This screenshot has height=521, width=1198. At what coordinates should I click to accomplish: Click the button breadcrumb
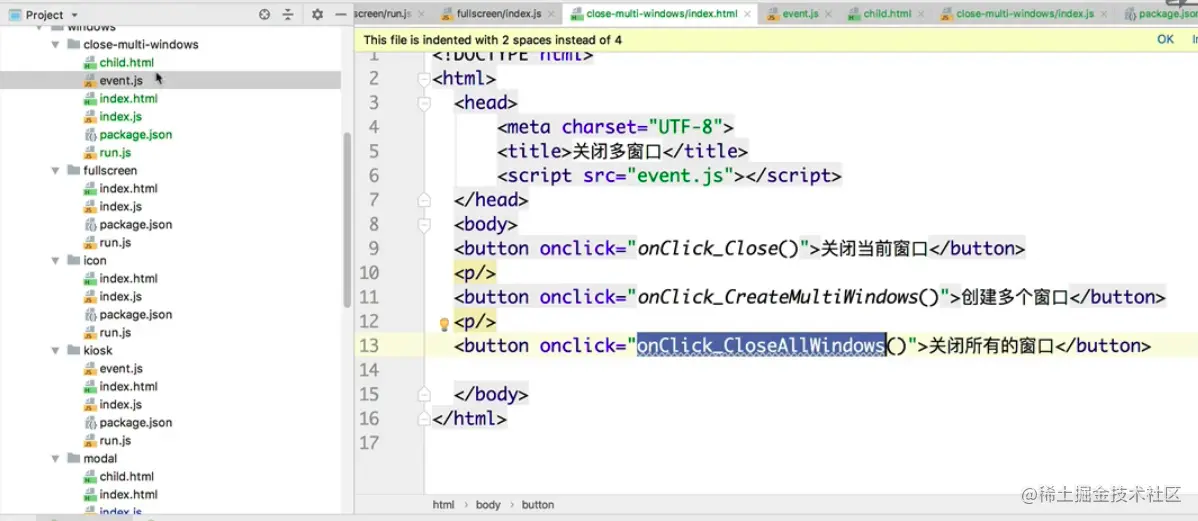[538, 504]
